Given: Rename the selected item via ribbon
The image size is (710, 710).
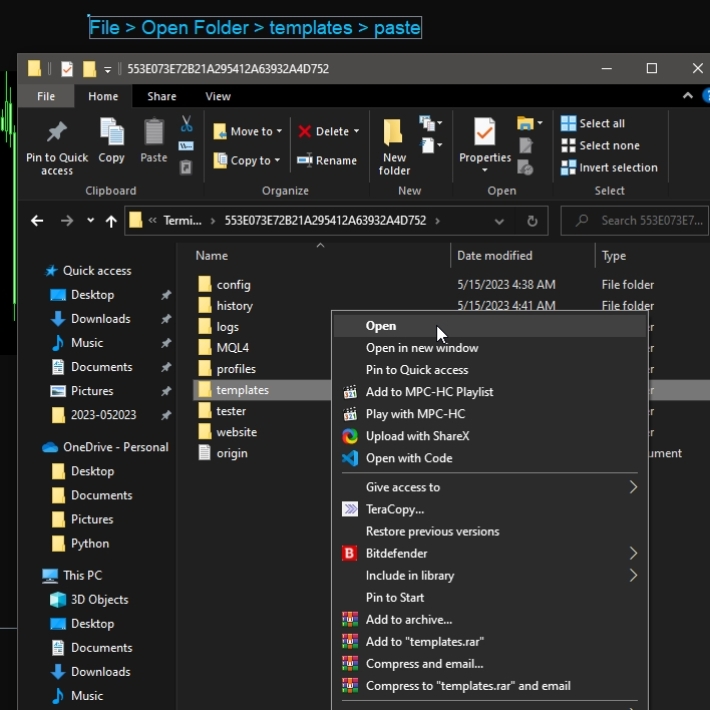Looking at the screenshot, I should [x=327, y=160].
